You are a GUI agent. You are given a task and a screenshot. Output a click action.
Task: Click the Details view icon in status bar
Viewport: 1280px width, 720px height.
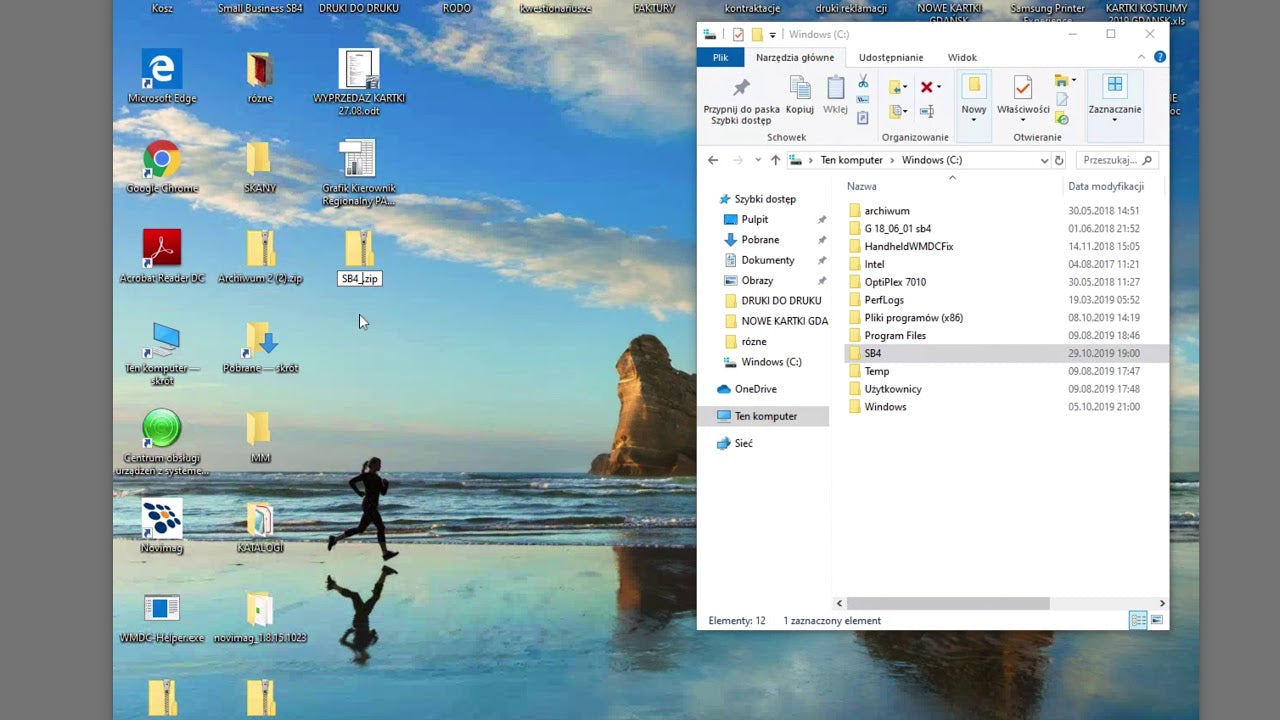1138,621
